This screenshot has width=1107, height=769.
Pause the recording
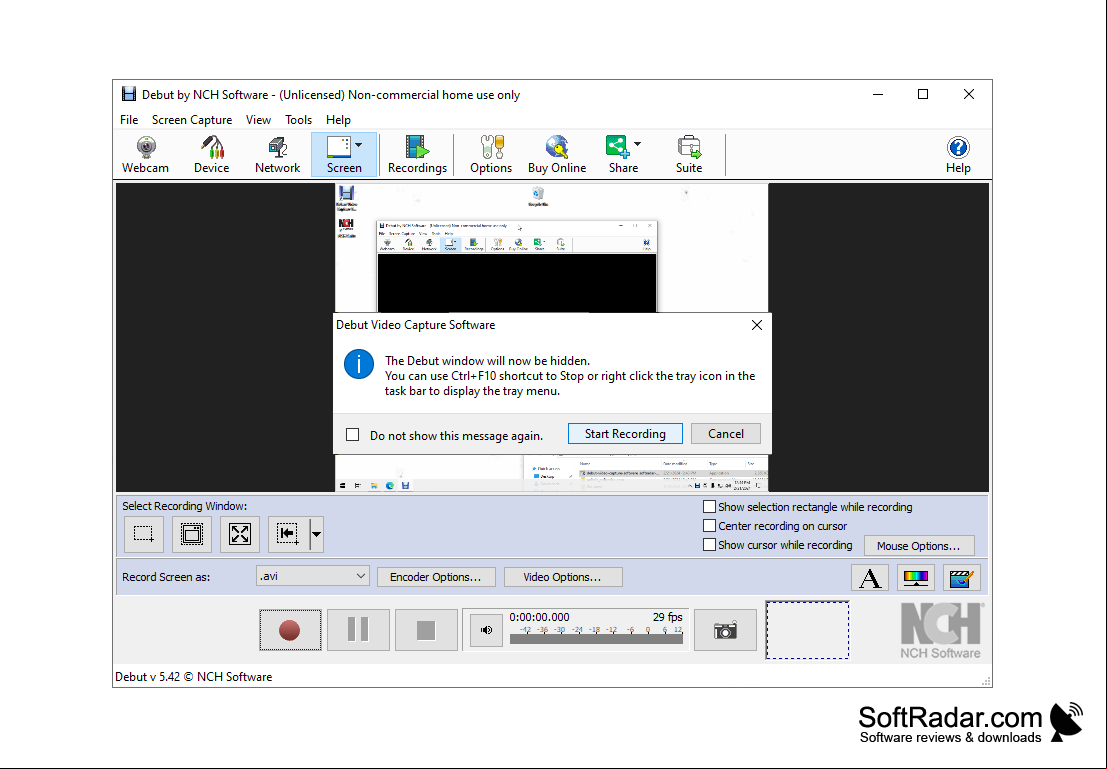[x=358, y=630]
